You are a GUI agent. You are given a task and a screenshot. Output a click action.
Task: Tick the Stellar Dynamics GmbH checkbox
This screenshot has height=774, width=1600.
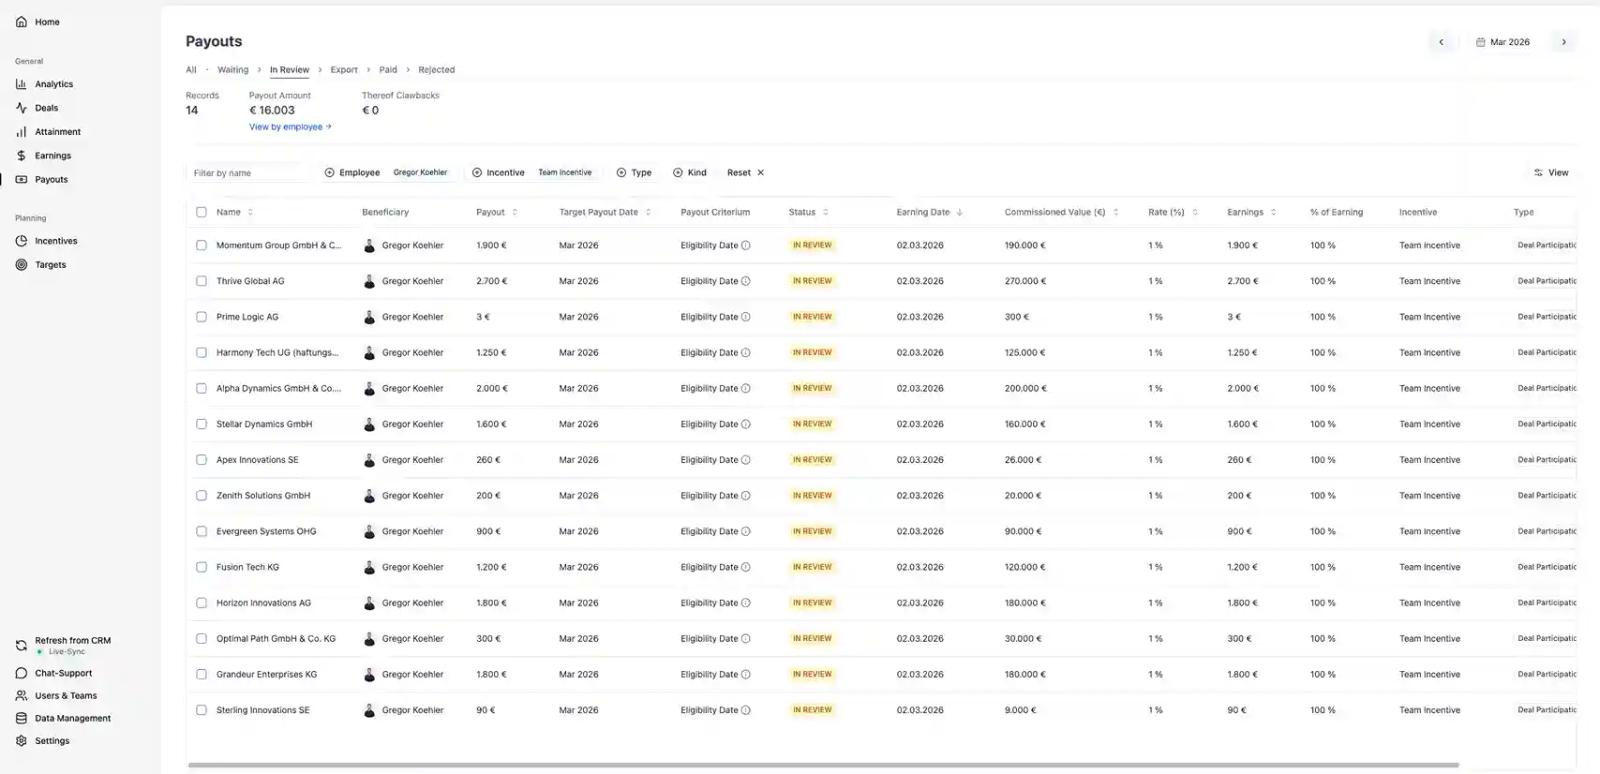(x=201, y=424)
